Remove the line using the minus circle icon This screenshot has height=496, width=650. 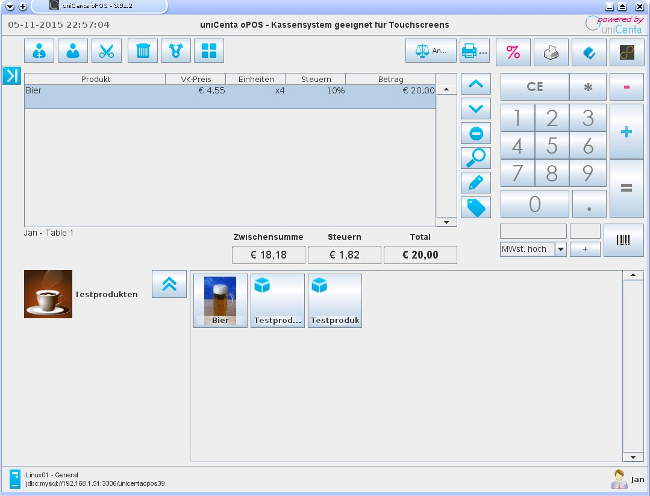click(476, 134)
